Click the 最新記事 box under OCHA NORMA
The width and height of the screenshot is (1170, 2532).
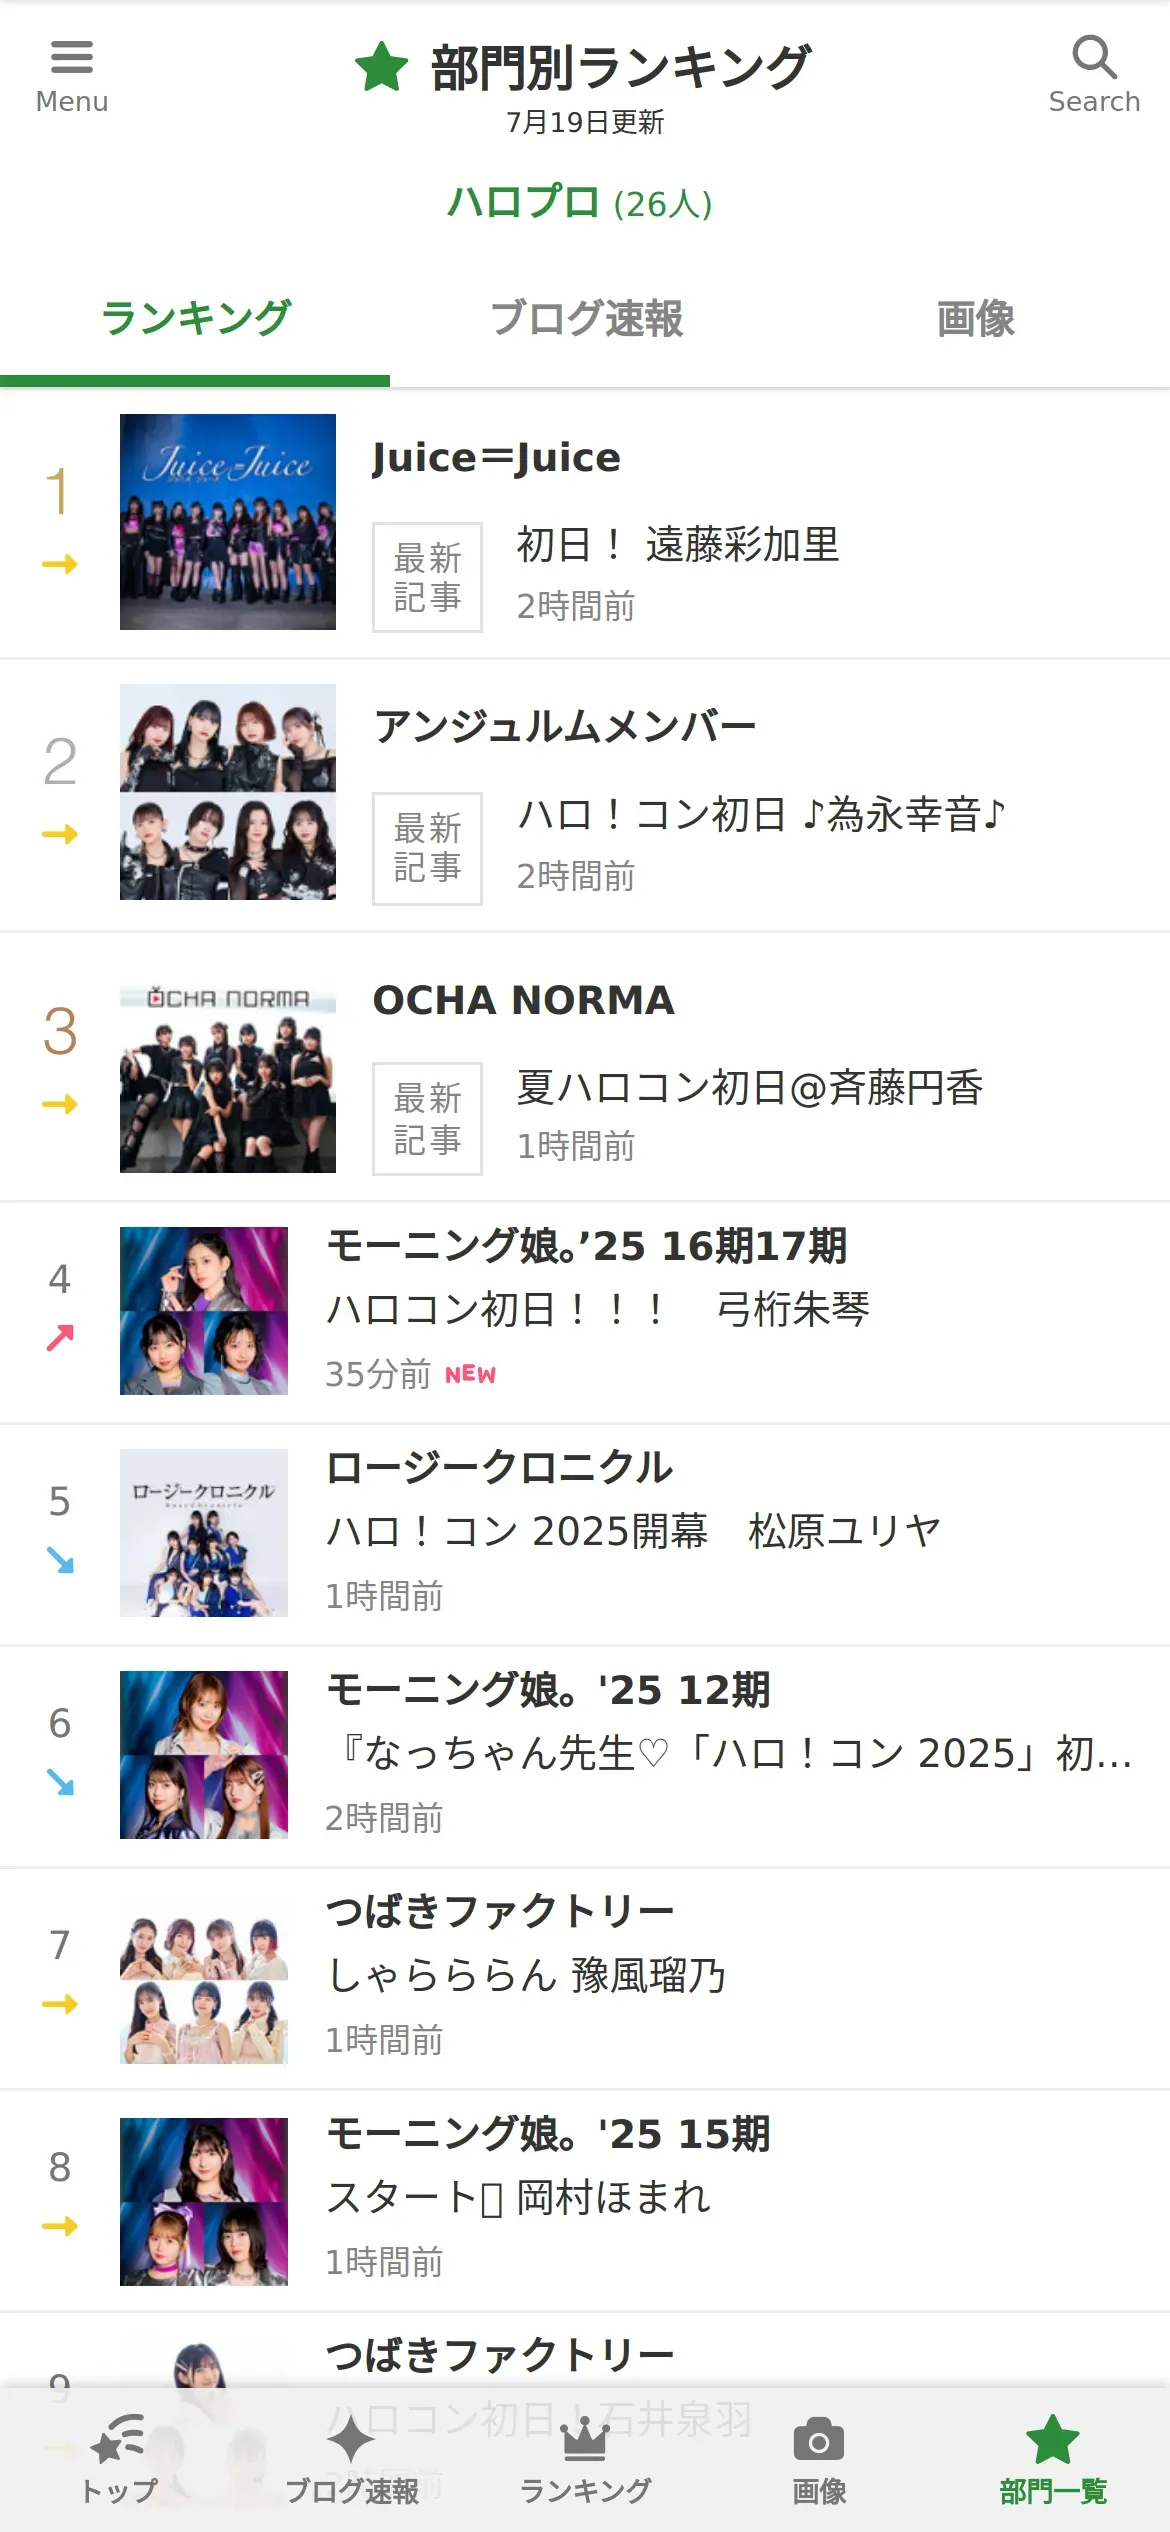427,1118
